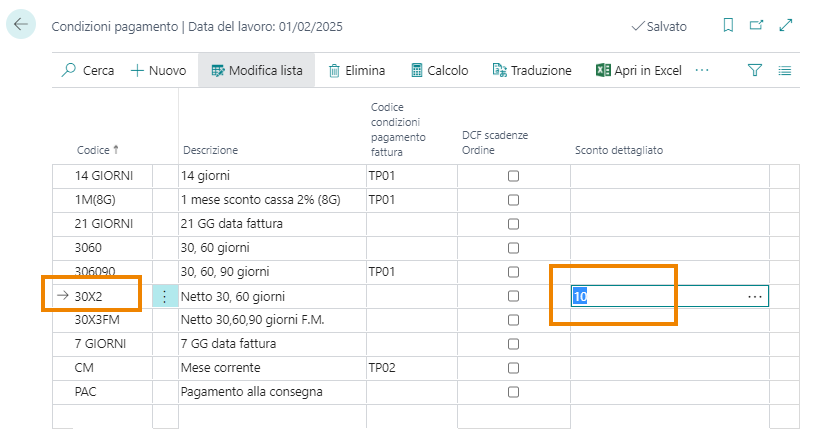Image resolution: width=826 pixels, height=429 pixels.
Task: Toggle DCF checkbox for 30X2
Action: tap(513, 296)
